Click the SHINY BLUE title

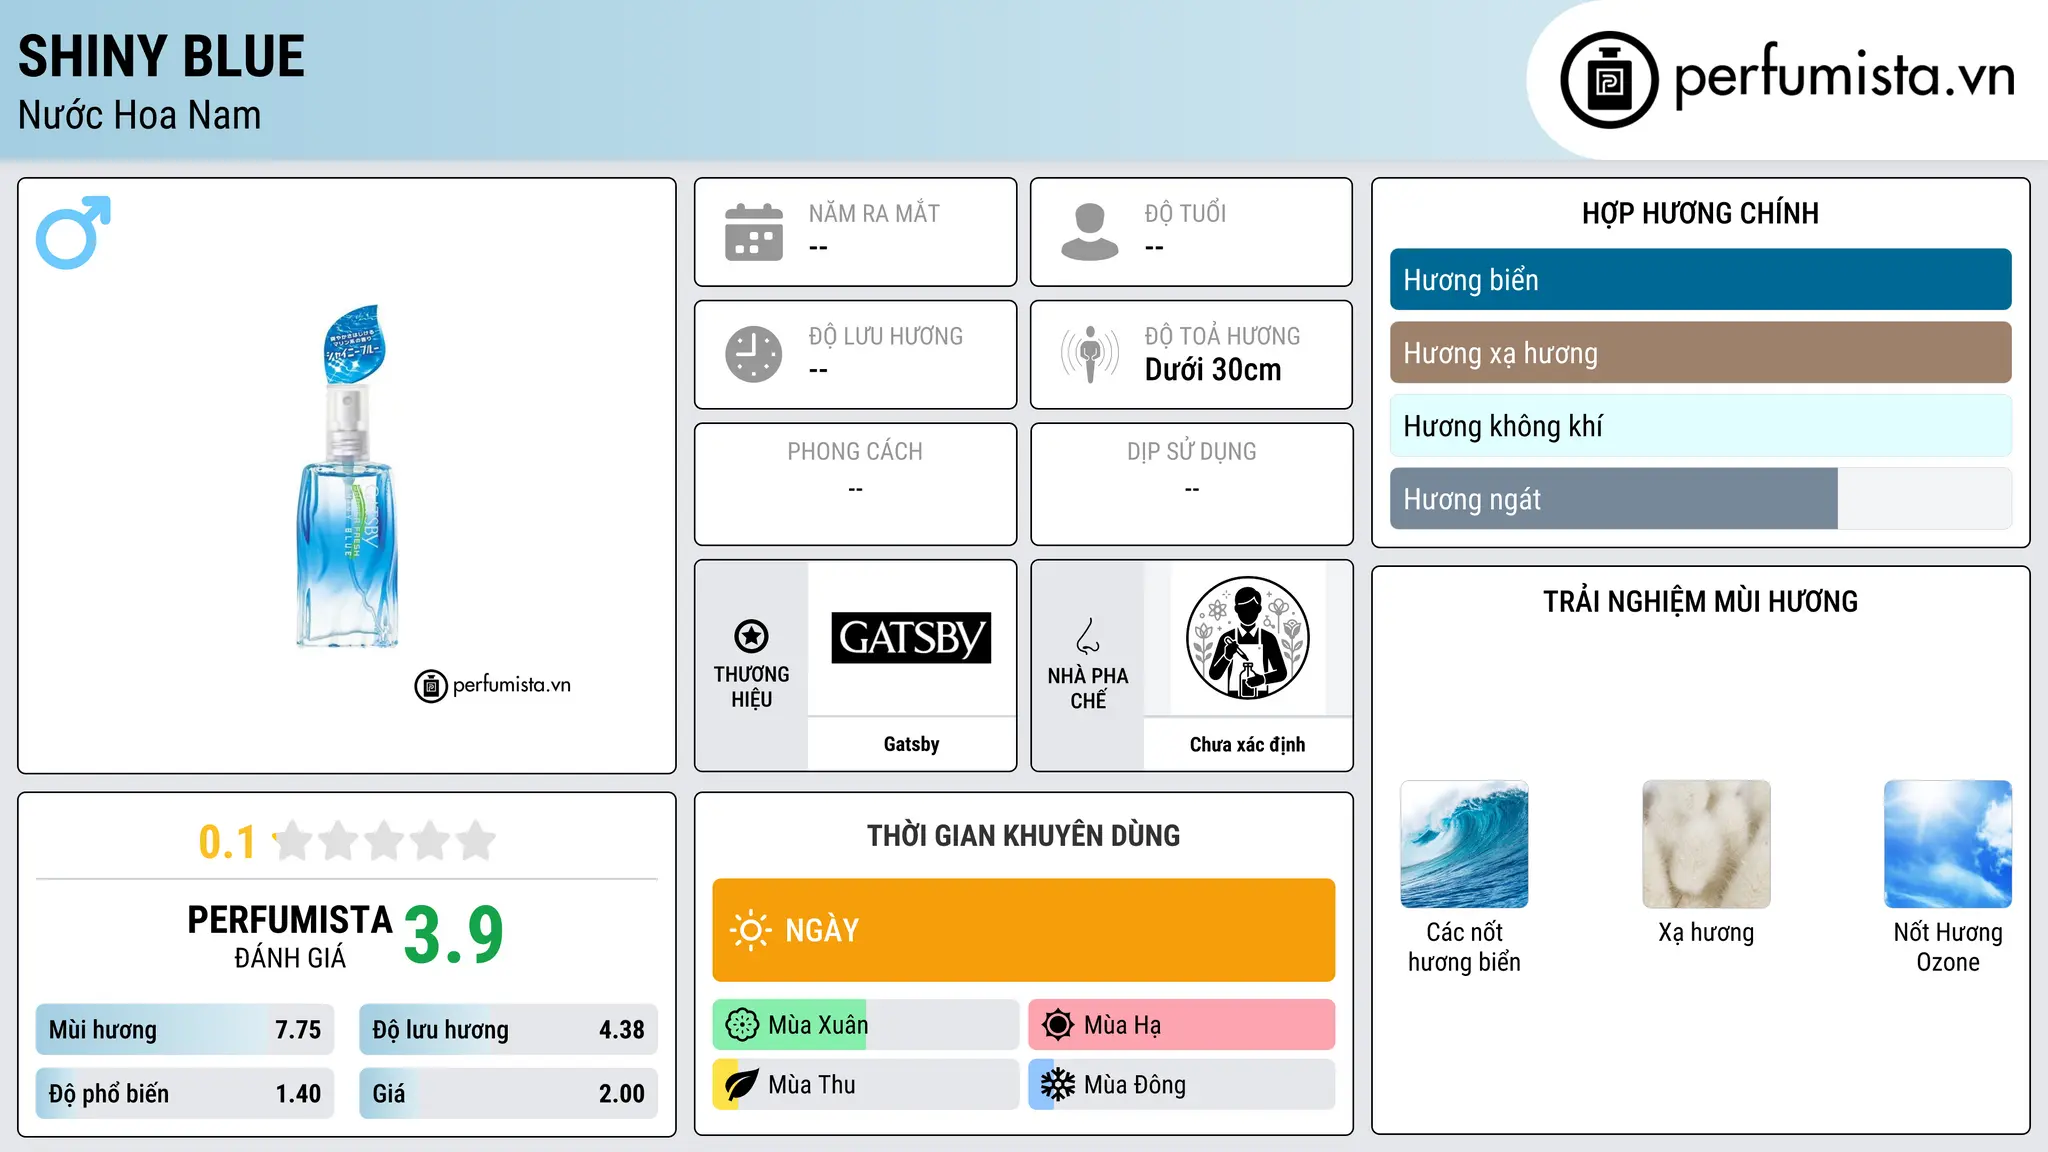pos(161,56)
